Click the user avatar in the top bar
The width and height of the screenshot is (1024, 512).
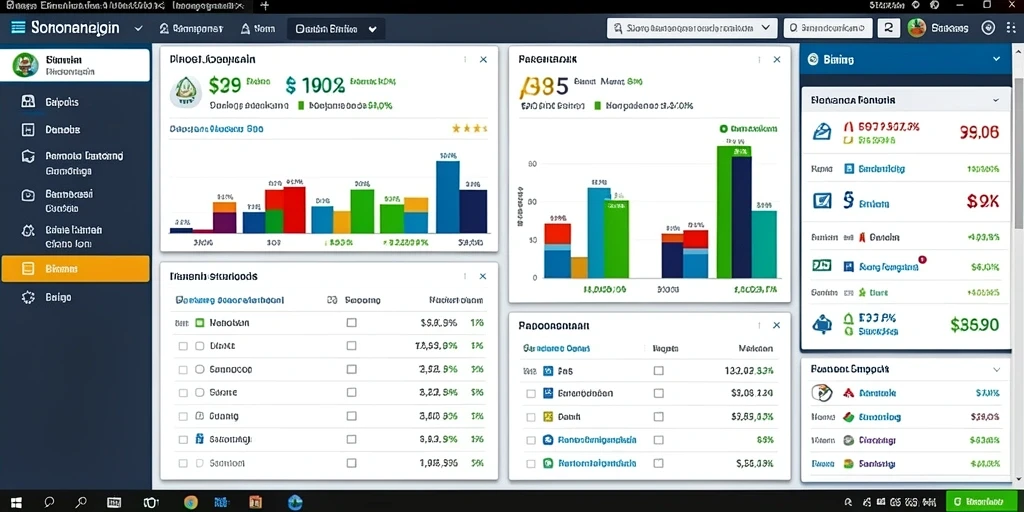917,28
